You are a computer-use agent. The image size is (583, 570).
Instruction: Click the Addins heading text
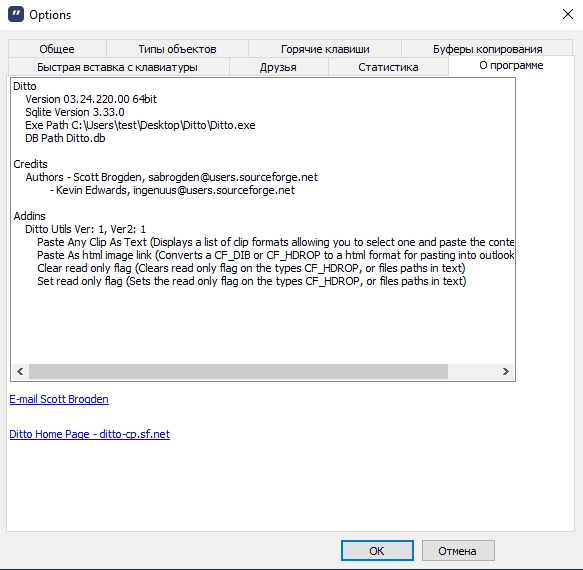[29, 216]
